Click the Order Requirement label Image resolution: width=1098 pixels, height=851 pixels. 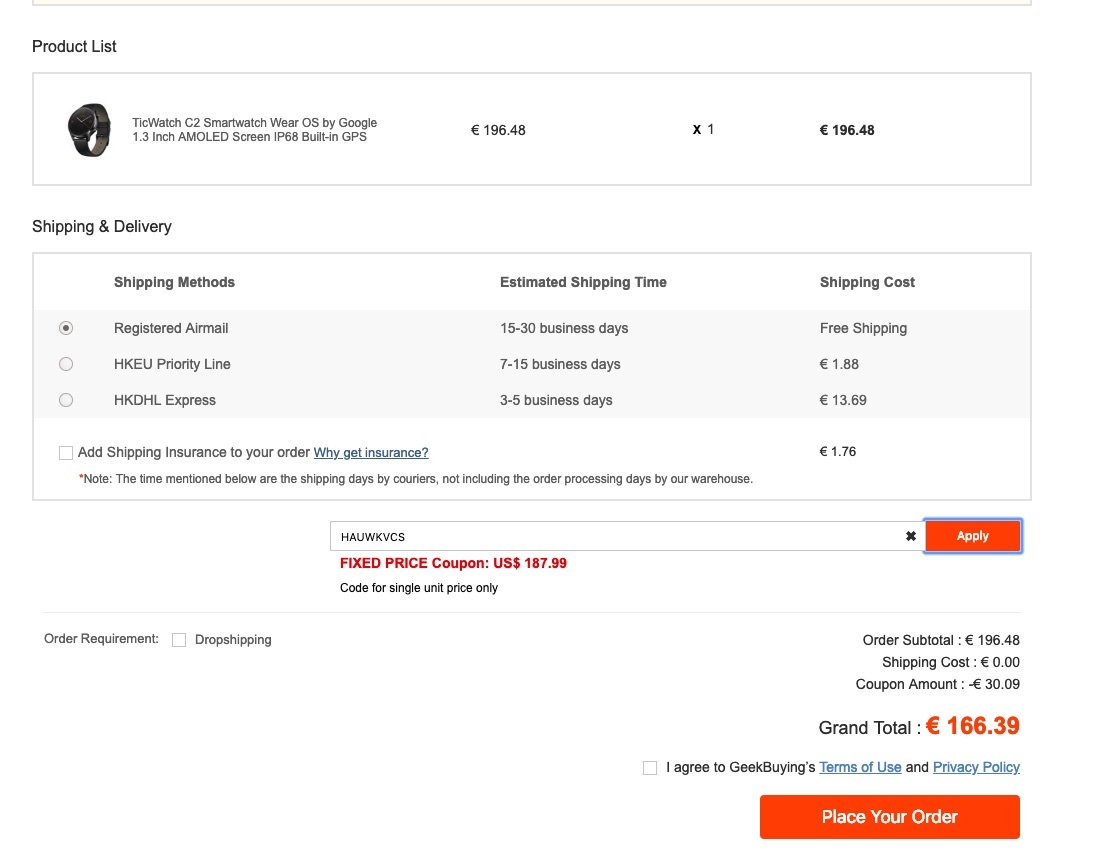coord(102,639)
